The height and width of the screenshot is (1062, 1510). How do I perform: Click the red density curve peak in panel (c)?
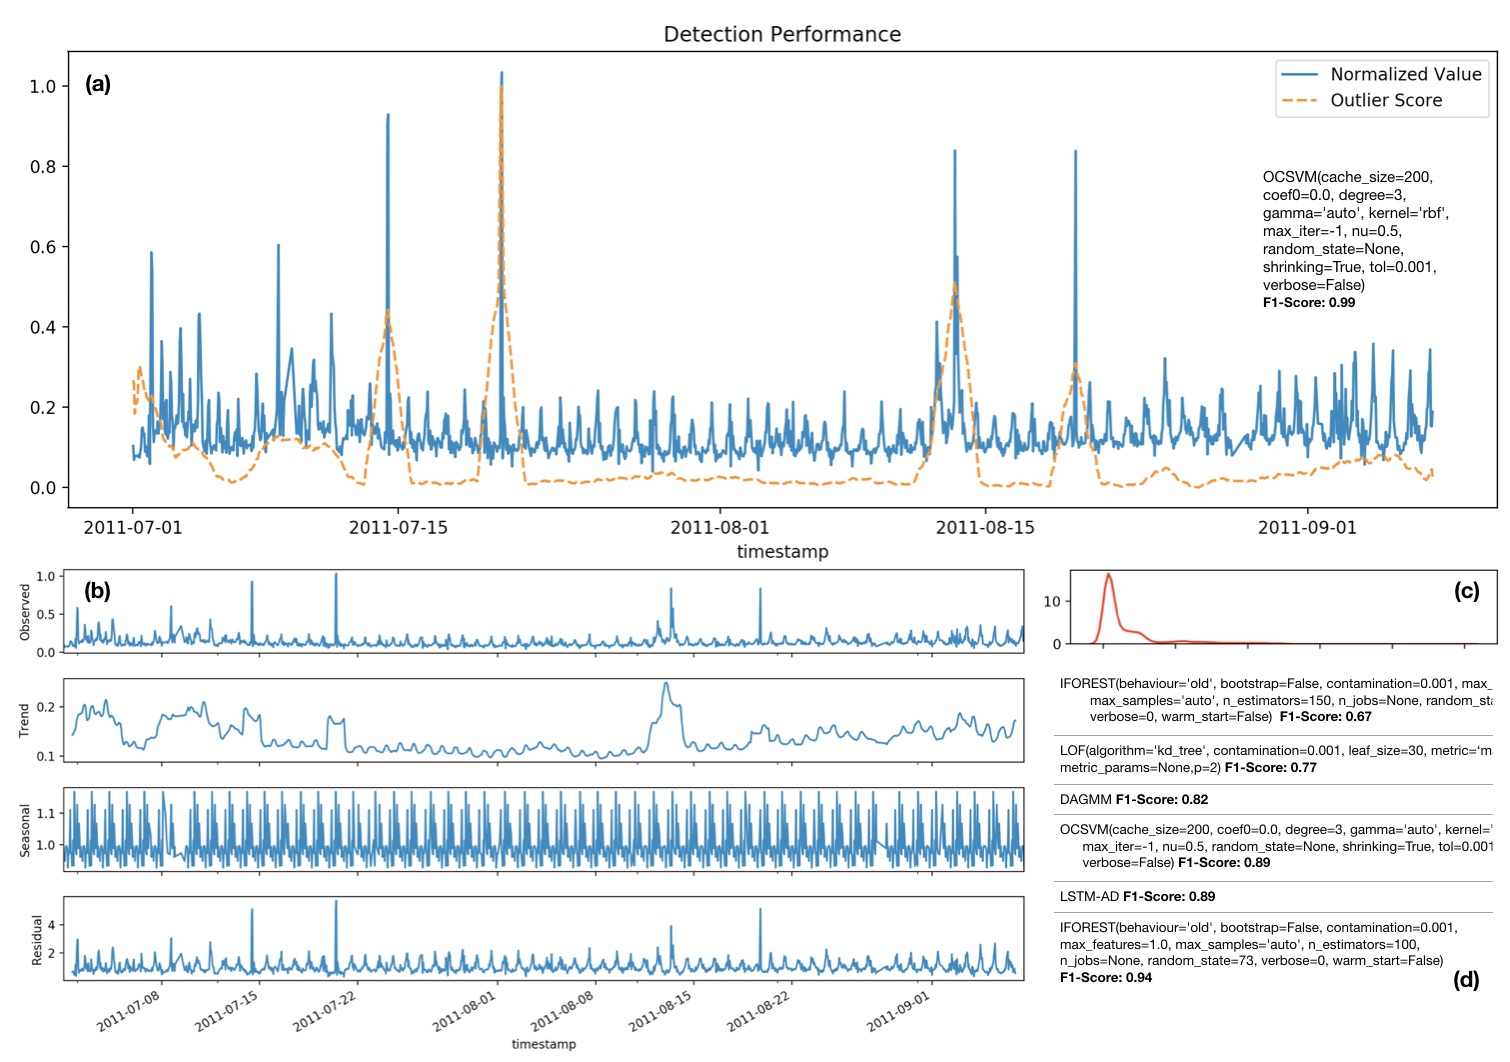point(1108,575)
